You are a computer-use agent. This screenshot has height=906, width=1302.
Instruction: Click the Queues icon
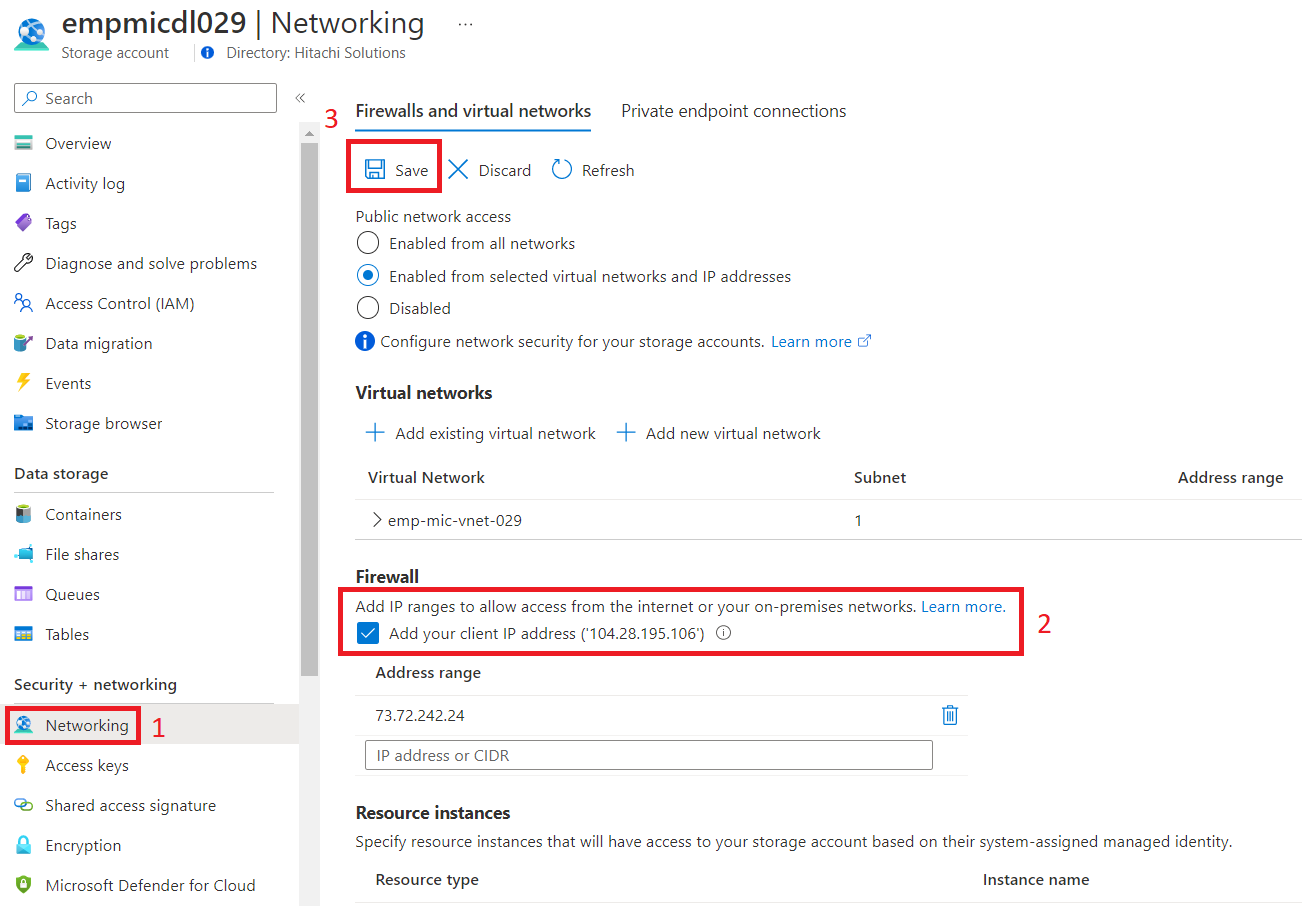[24, 594]
